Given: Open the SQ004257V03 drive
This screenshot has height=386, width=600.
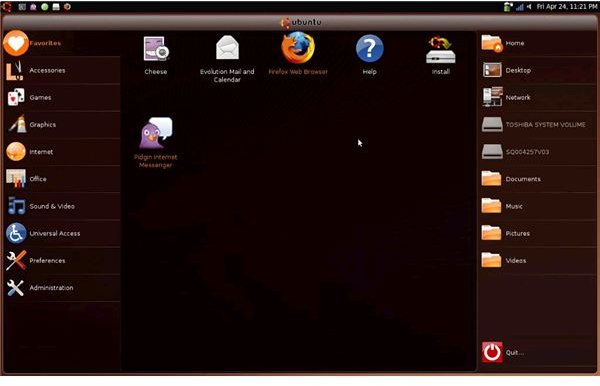Looking at the screenshot, I should (538, 152).
